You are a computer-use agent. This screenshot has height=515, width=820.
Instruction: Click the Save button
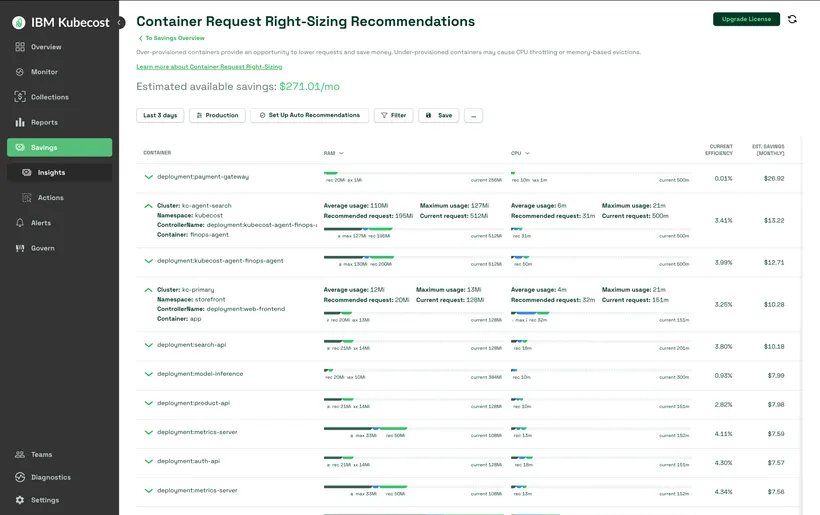pos(439,116)
